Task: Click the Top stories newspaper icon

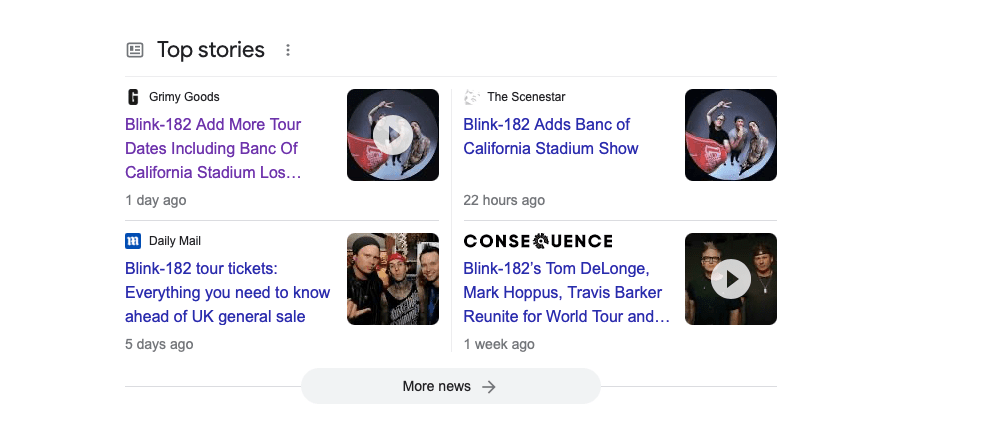Action: (135, 50)
